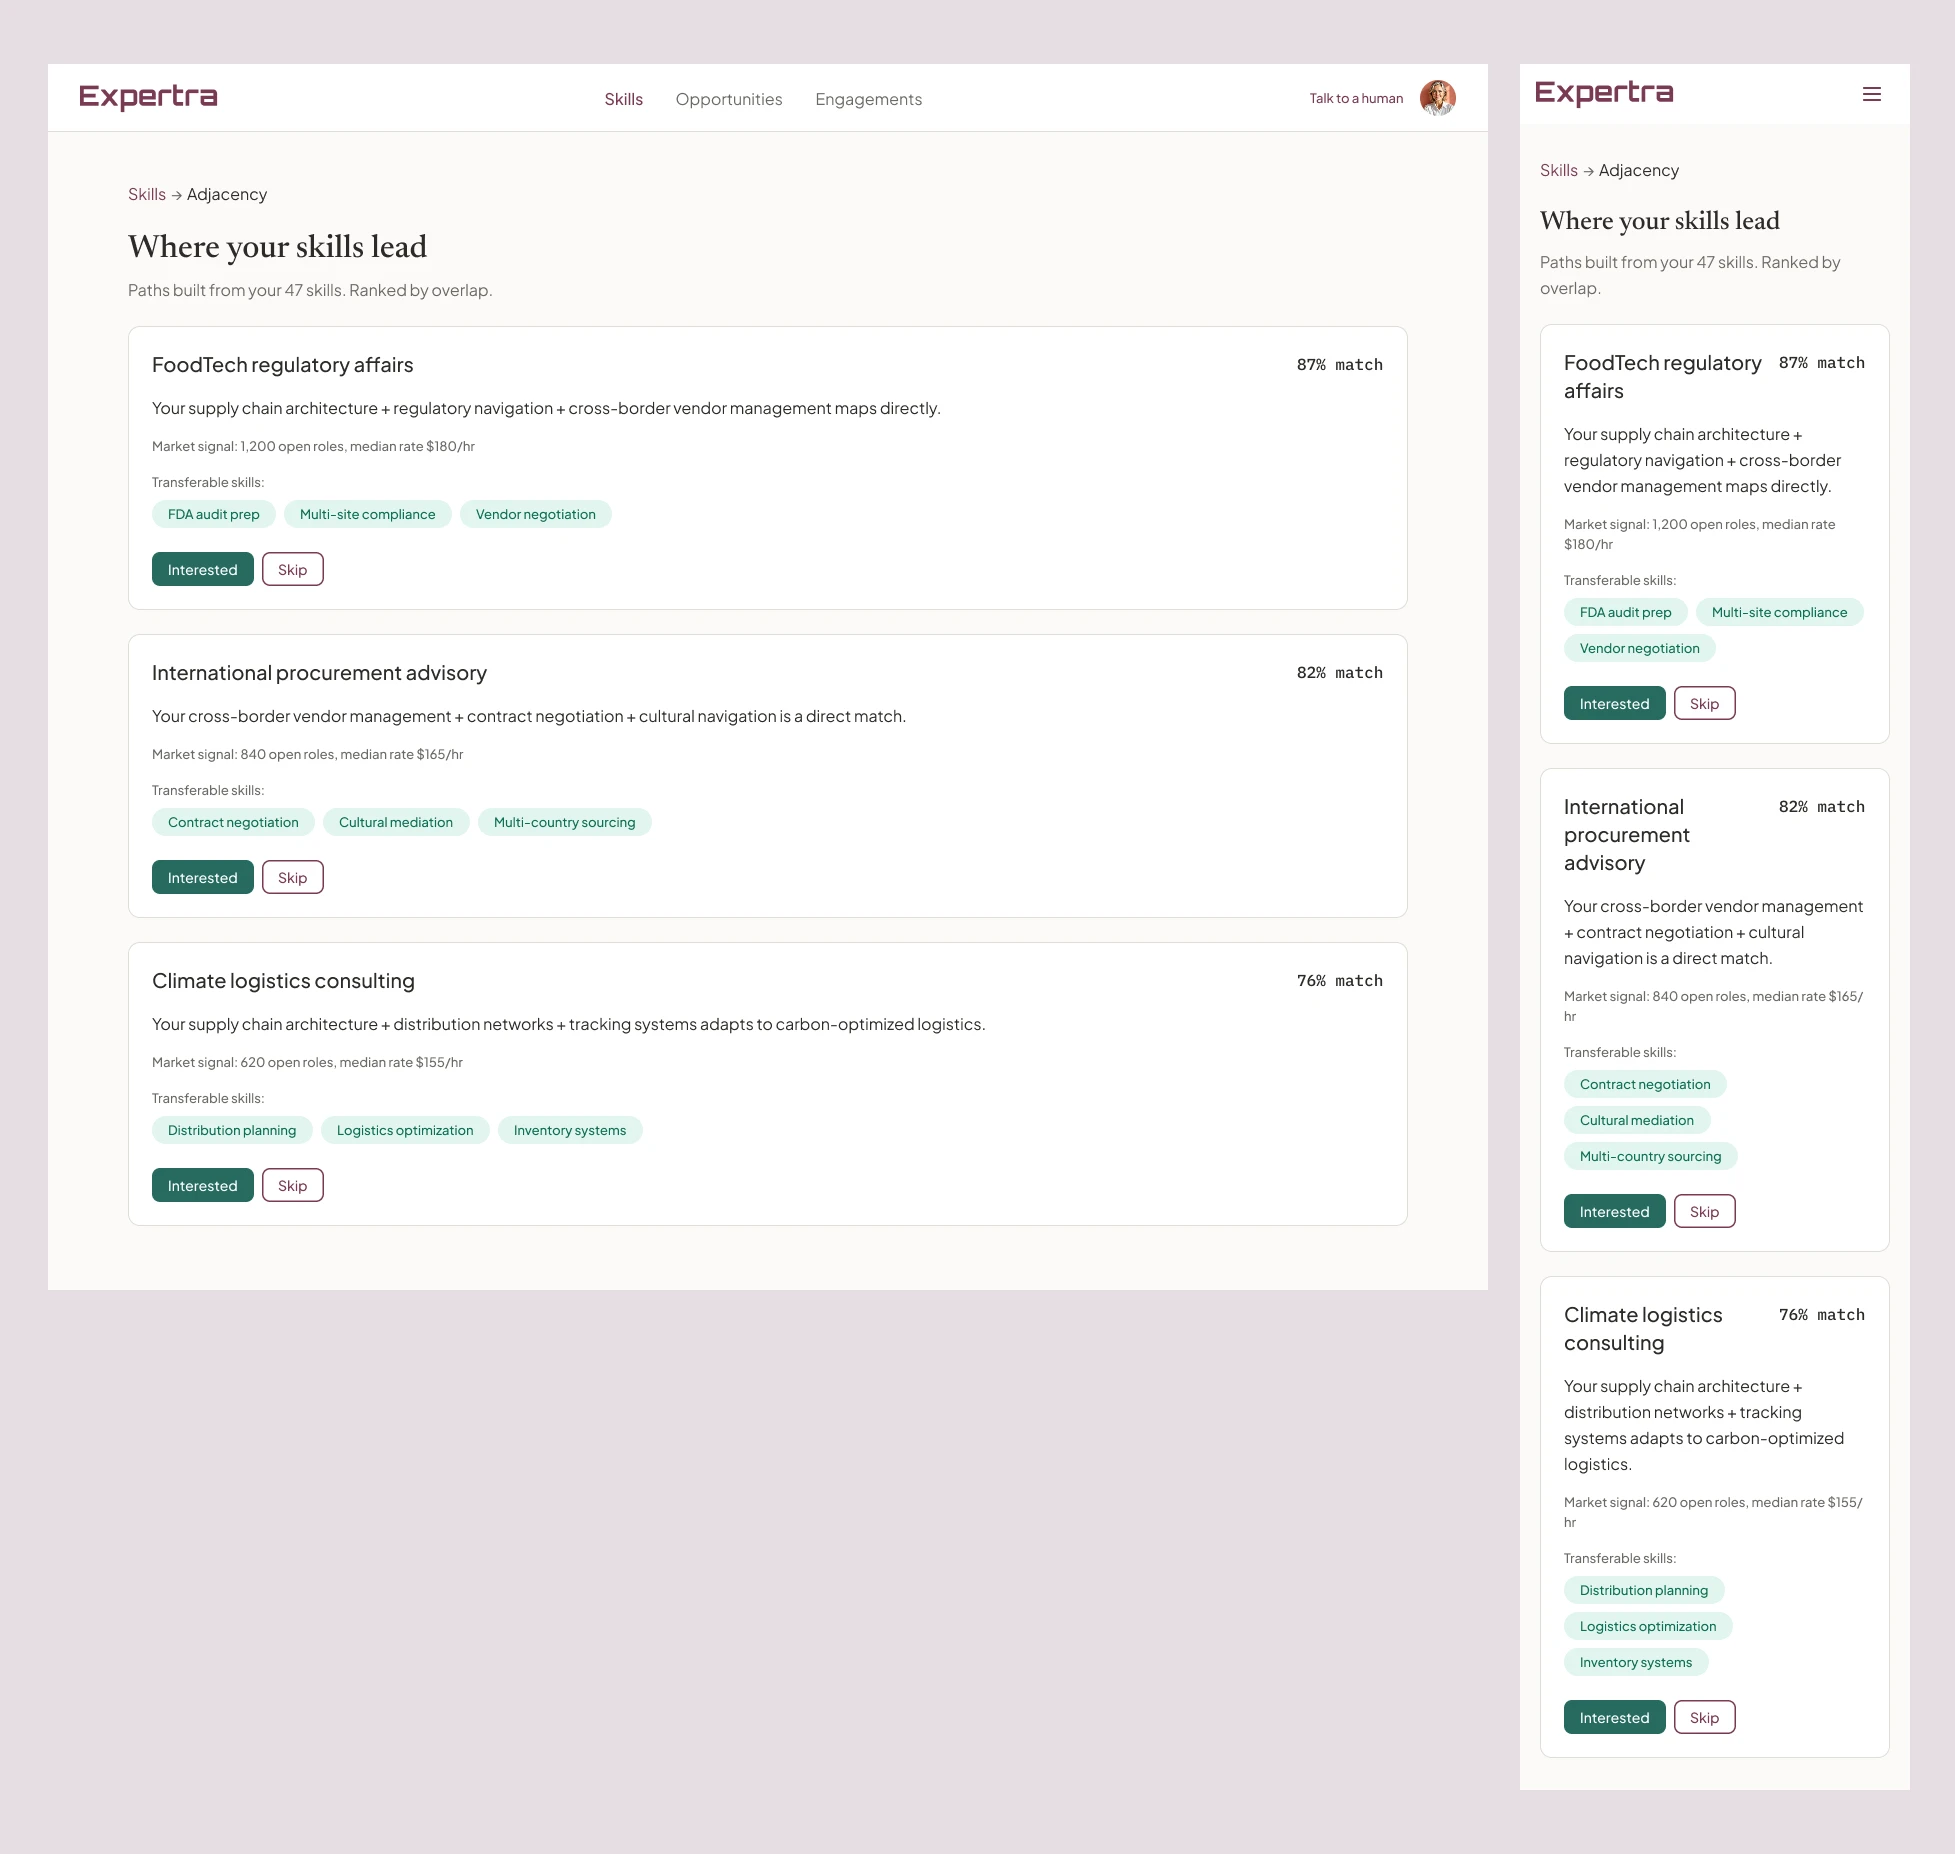Skip Climate logistics consulting in mobile view

coord(1704,1718)
